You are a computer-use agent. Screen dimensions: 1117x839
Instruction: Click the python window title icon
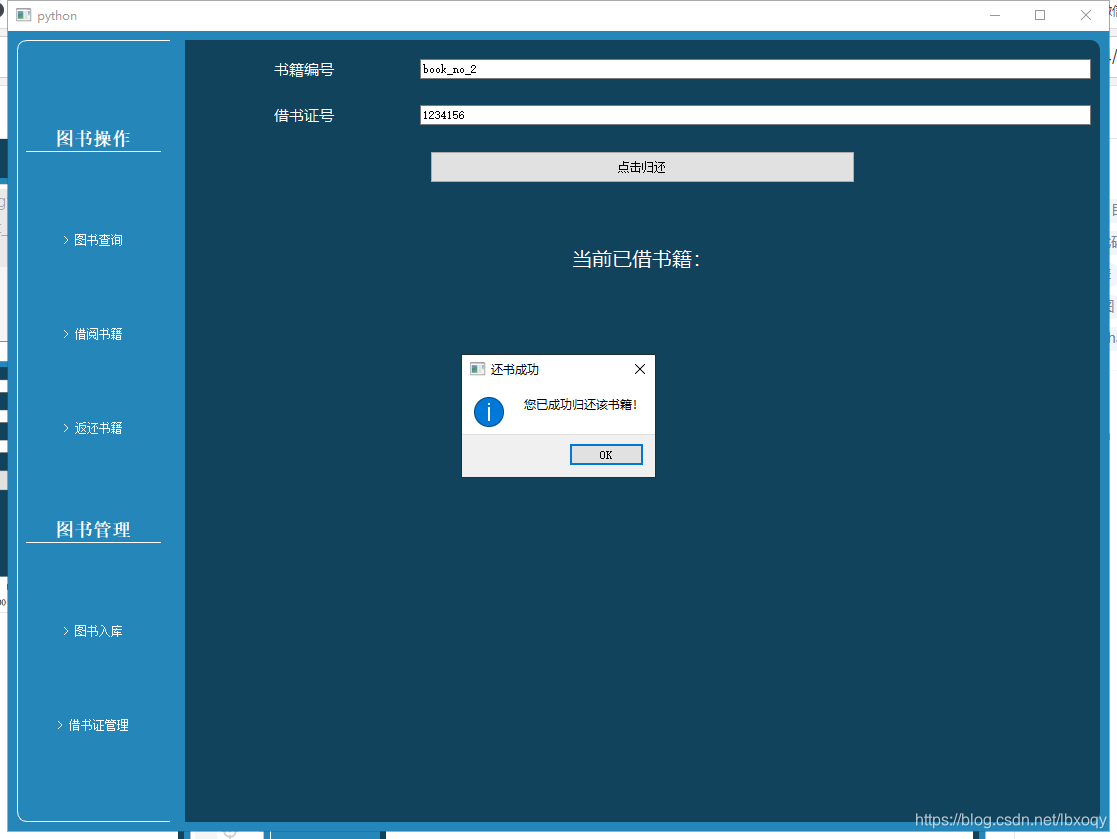tap(24, 15)
